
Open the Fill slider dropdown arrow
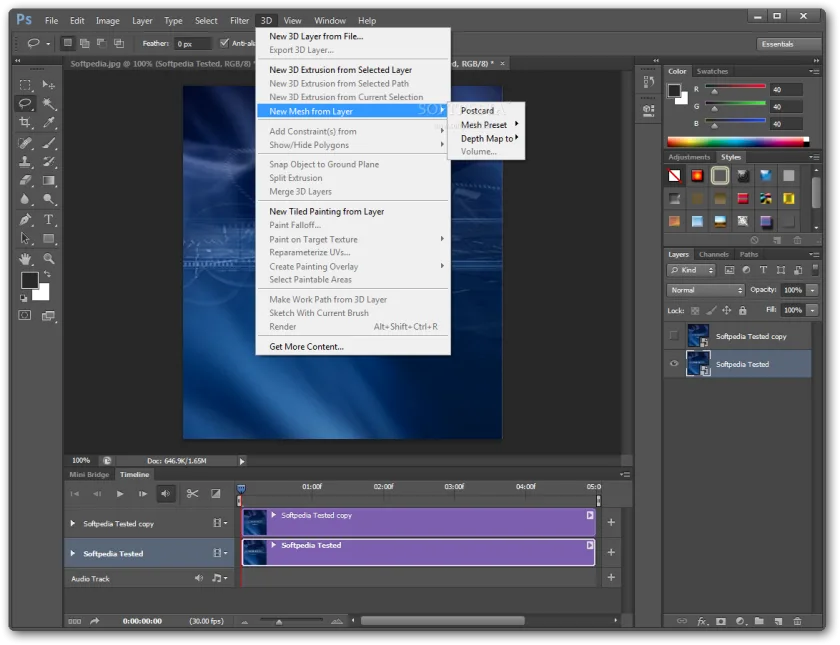coord(813,310)
